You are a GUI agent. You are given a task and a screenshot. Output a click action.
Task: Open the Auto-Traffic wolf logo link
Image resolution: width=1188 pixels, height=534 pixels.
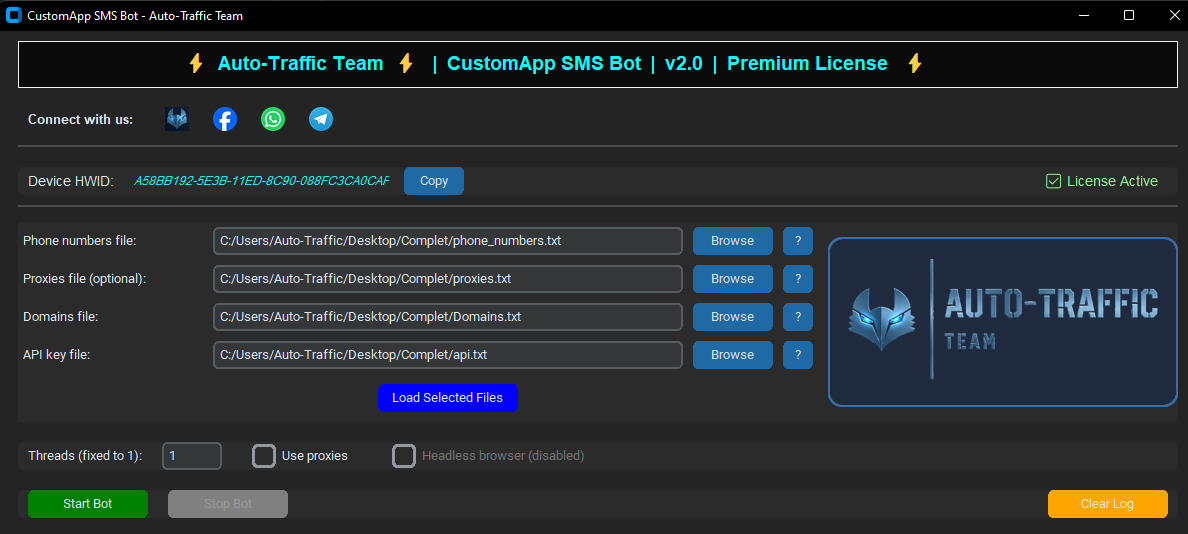click(177, 119)
